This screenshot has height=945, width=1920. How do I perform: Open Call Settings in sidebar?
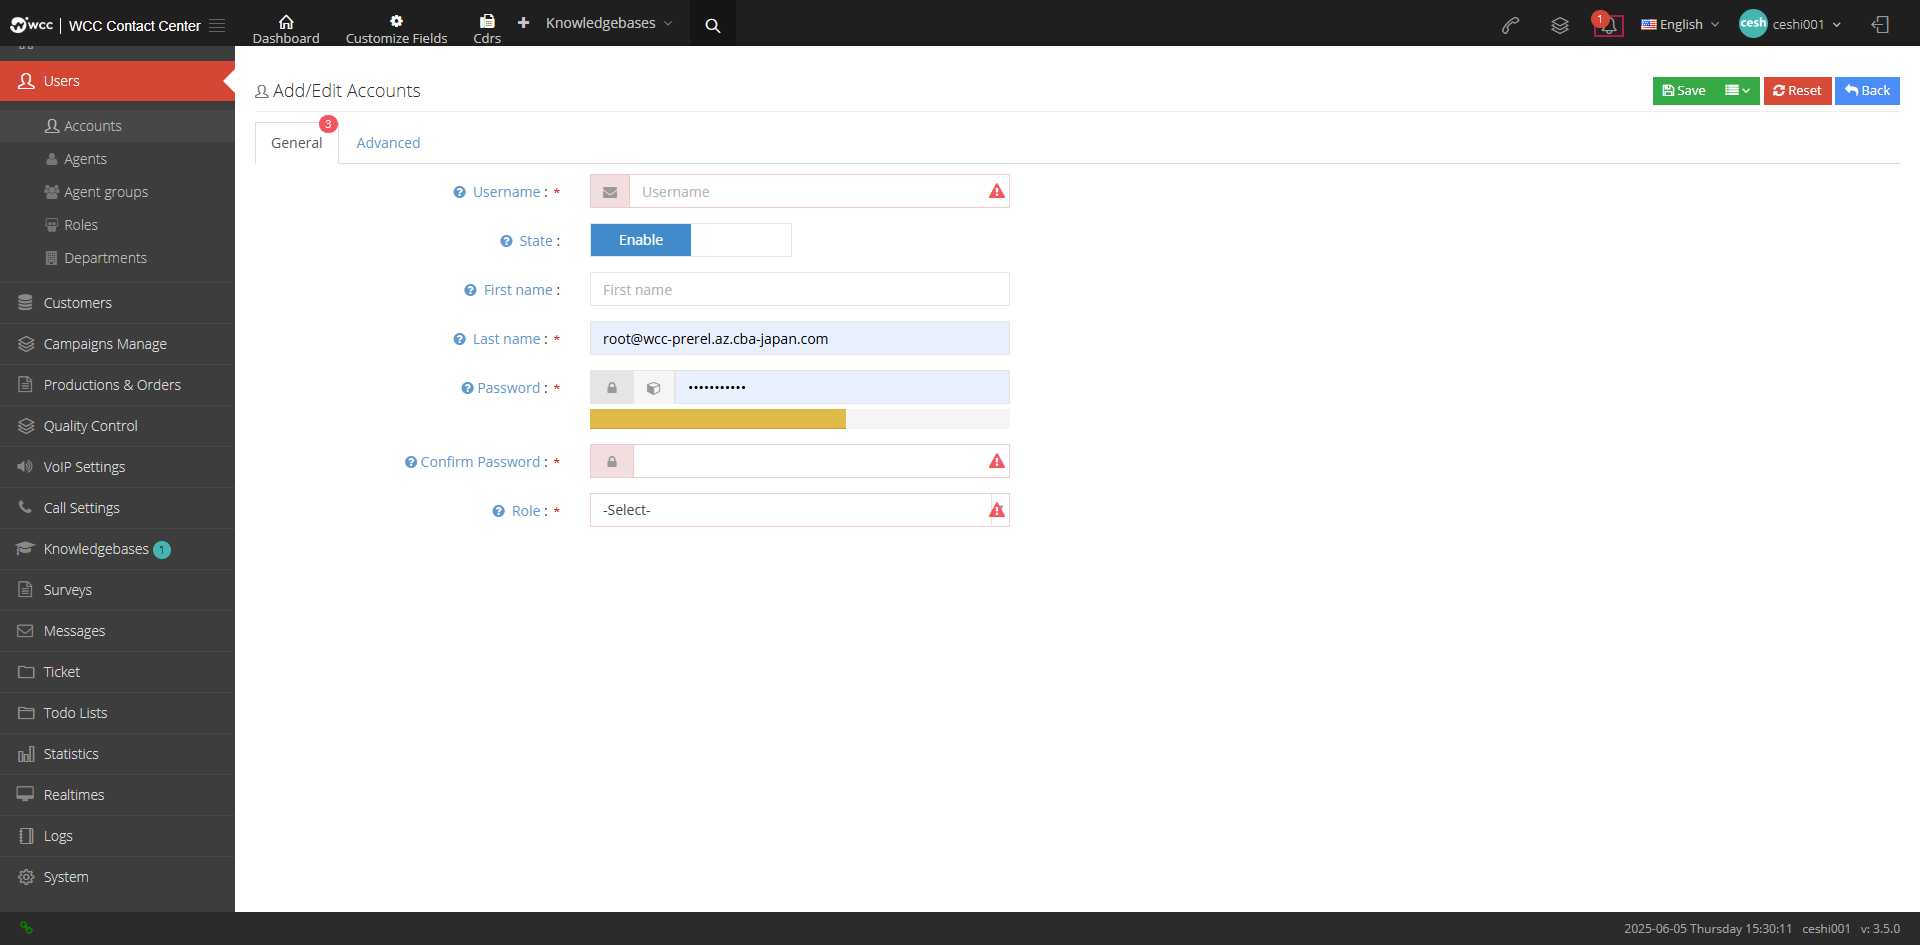coord(117,508)
